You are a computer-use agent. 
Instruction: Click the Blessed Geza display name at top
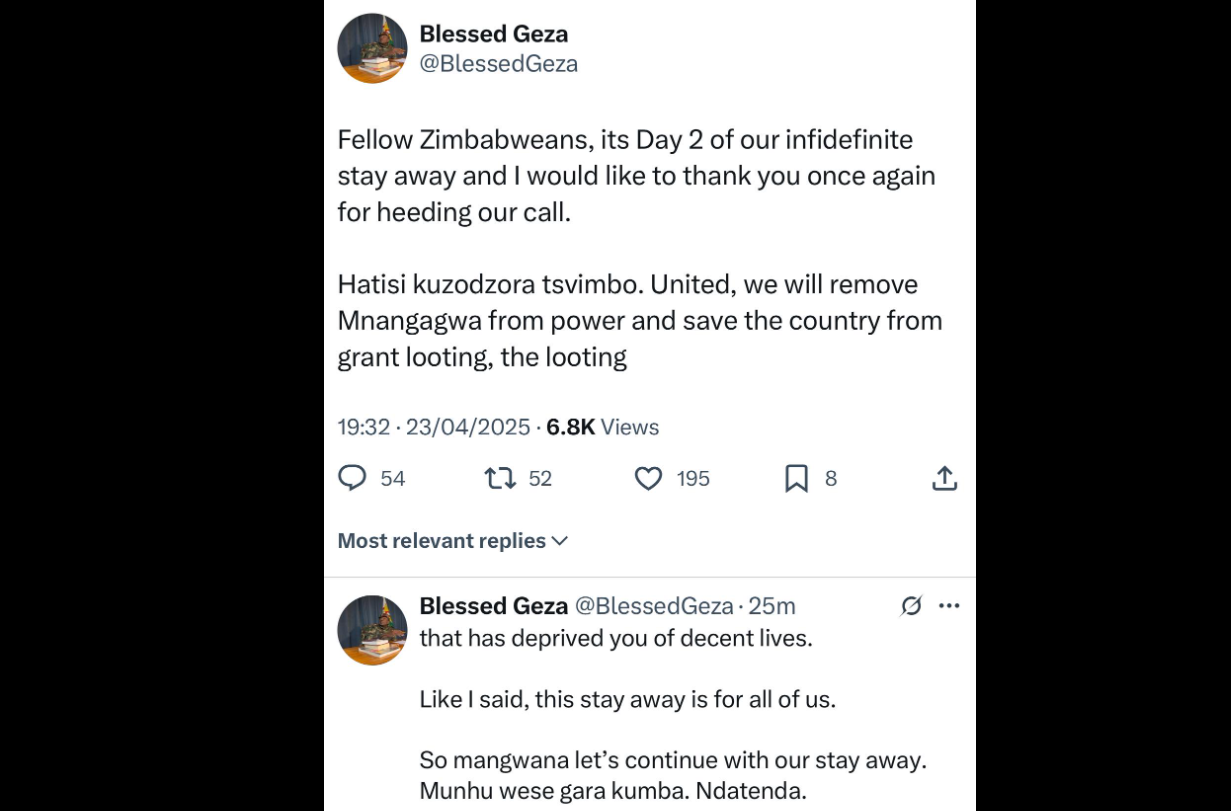pos(493,34)
